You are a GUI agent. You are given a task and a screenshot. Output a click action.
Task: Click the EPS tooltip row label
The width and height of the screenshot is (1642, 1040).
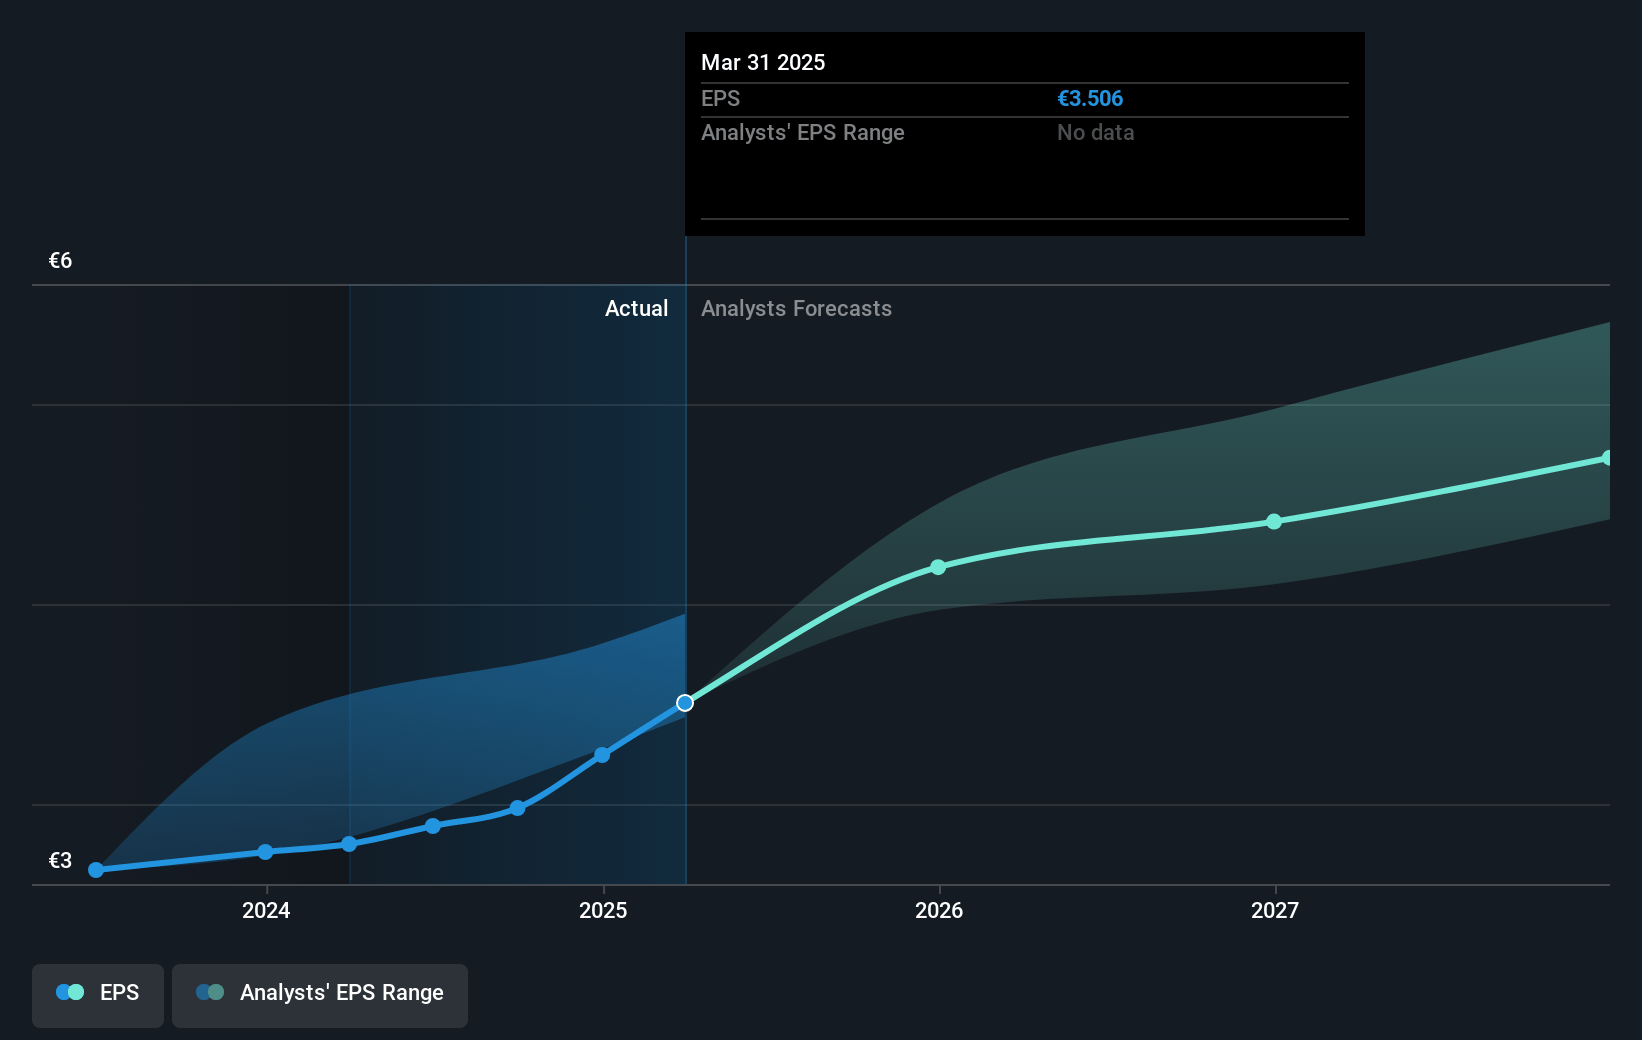coord(720,99)
